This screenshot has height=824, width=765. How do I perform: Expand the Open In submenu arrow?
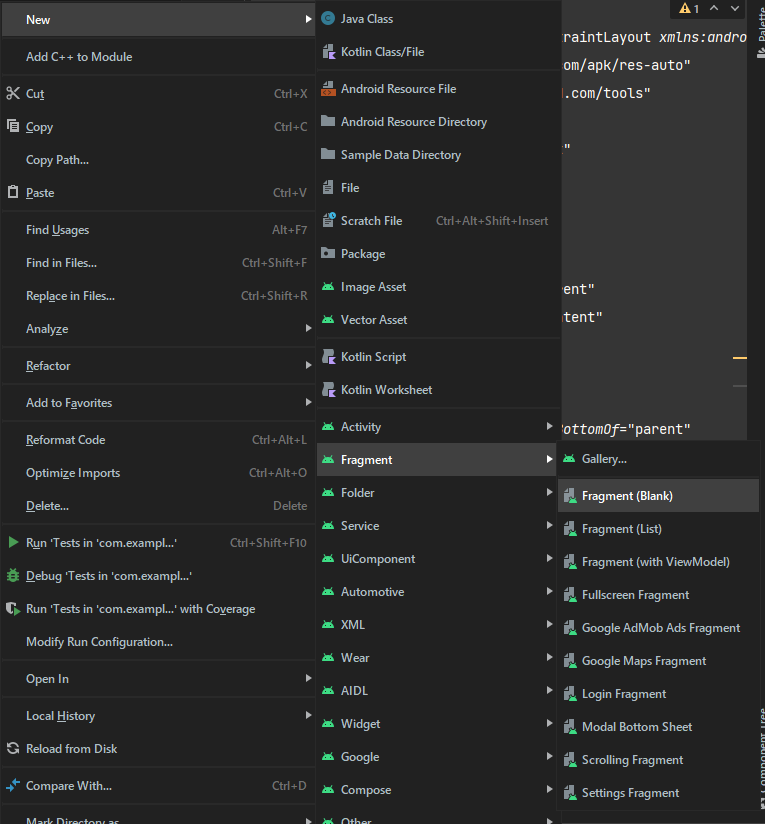click(x=308, y=678)
